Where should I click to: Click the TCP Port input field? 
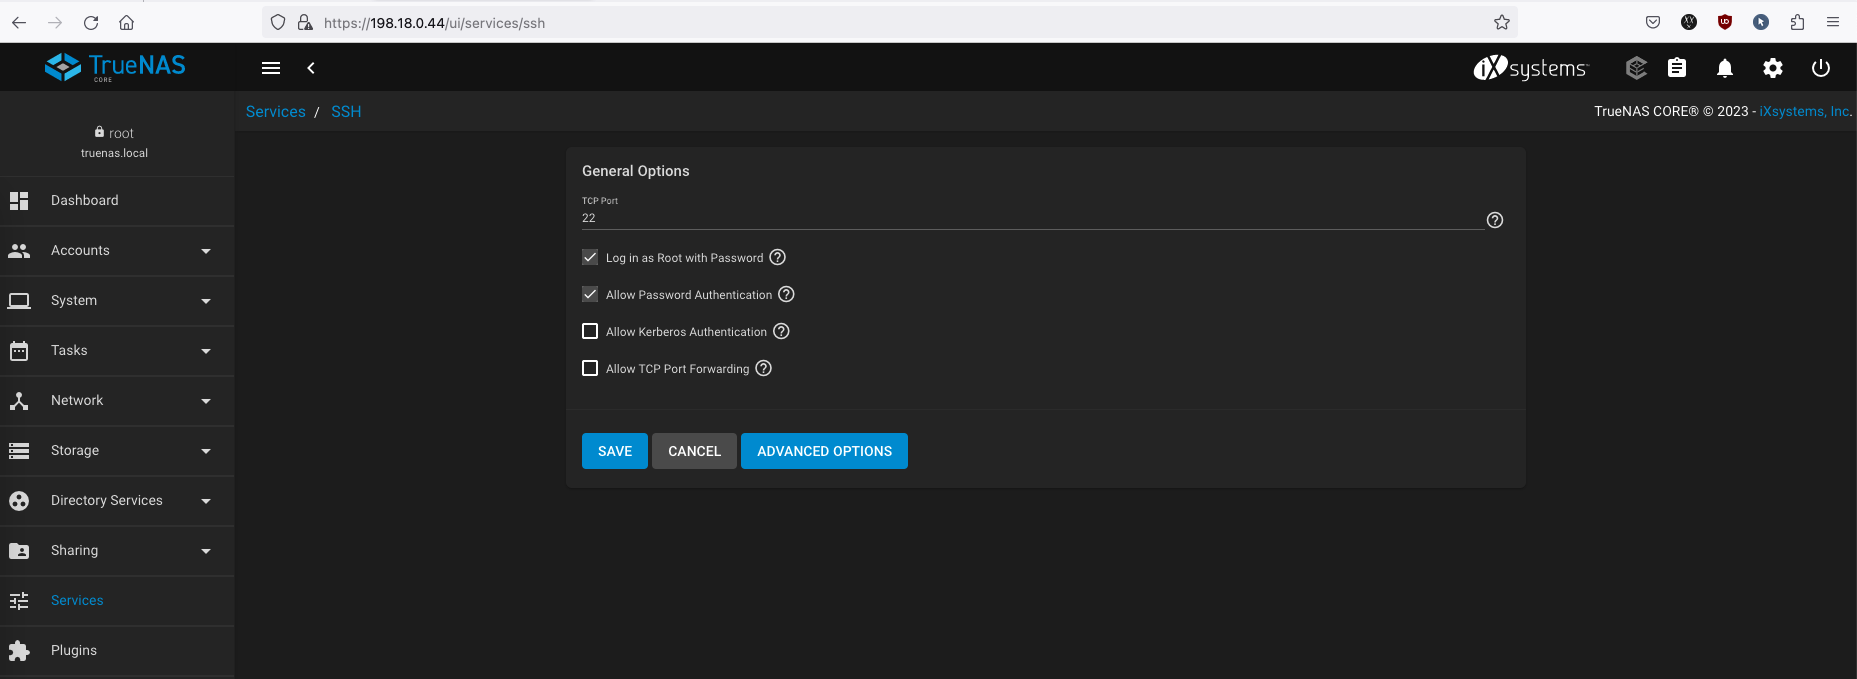tap(1030, 218)
